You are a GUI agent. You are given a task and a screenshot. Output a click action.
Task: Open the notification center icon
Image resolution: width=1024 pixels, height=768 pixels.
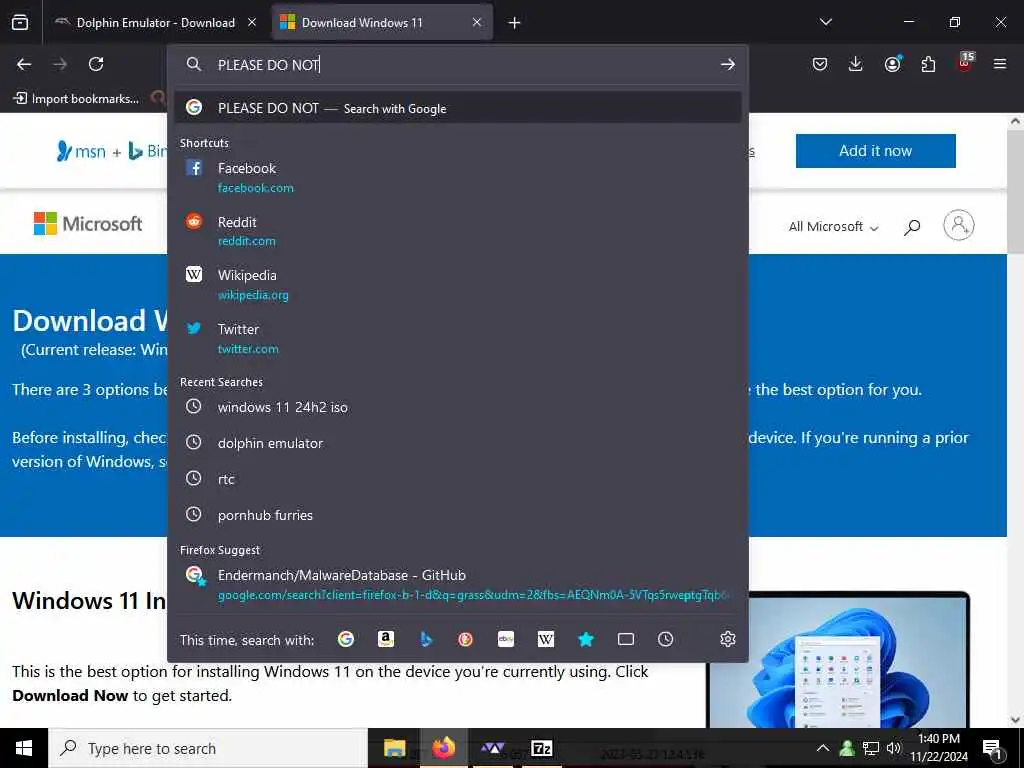click(x=993, y=749)
